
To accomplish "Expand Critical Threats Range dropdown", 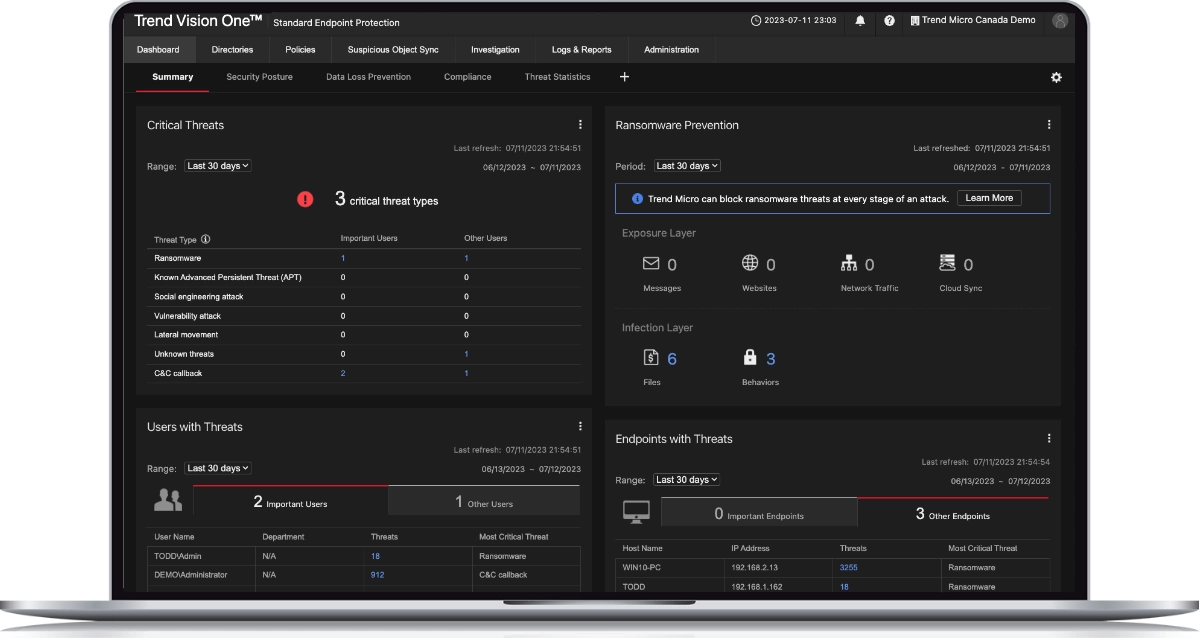I will pos(217,166).
